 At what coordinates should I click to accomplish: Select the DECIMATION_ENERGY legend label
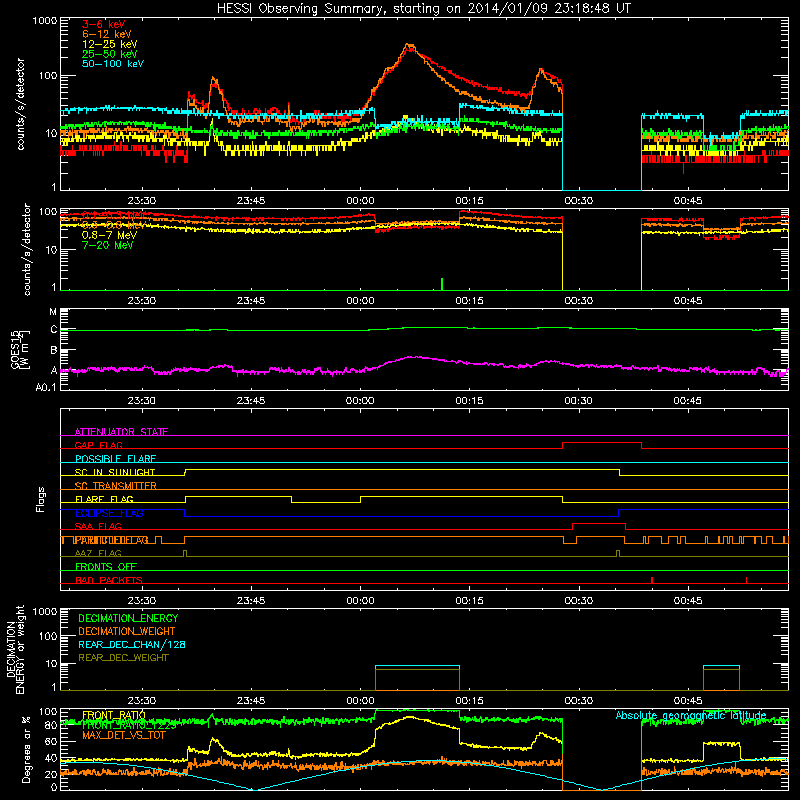point(128,618)
